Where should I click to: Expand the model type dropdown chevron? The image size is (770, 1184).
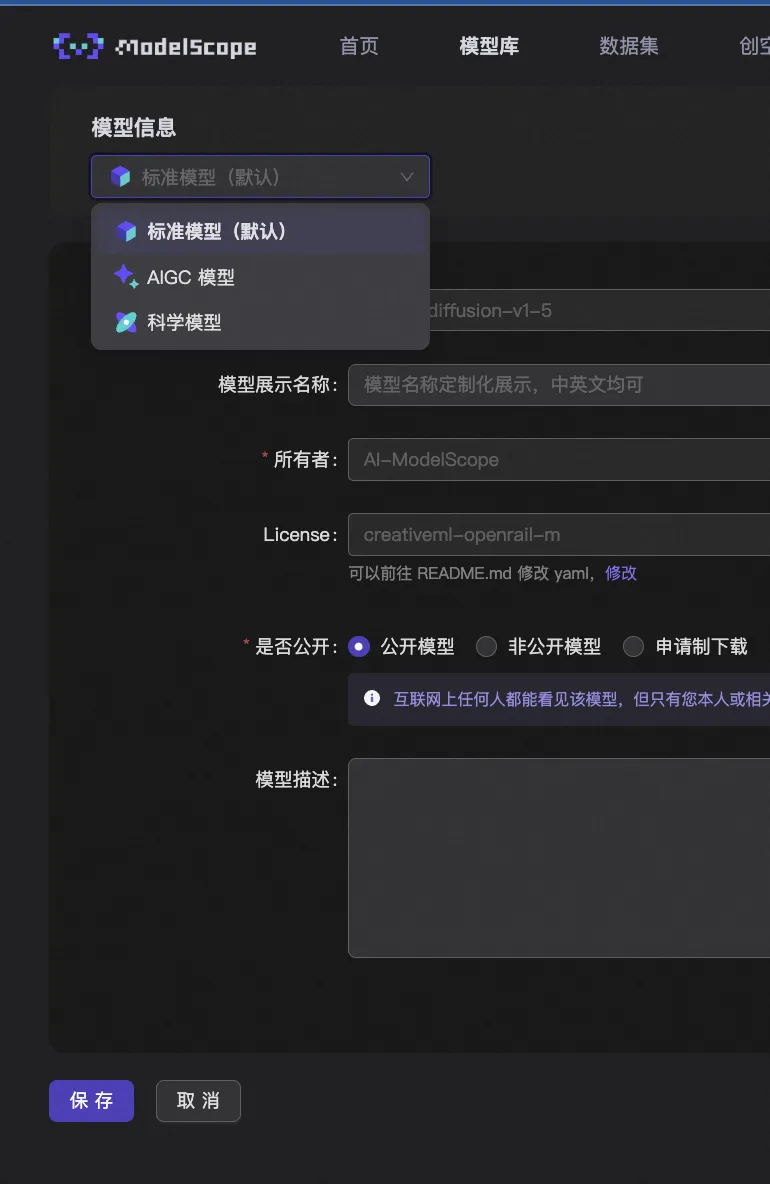[x=407, y=177]
